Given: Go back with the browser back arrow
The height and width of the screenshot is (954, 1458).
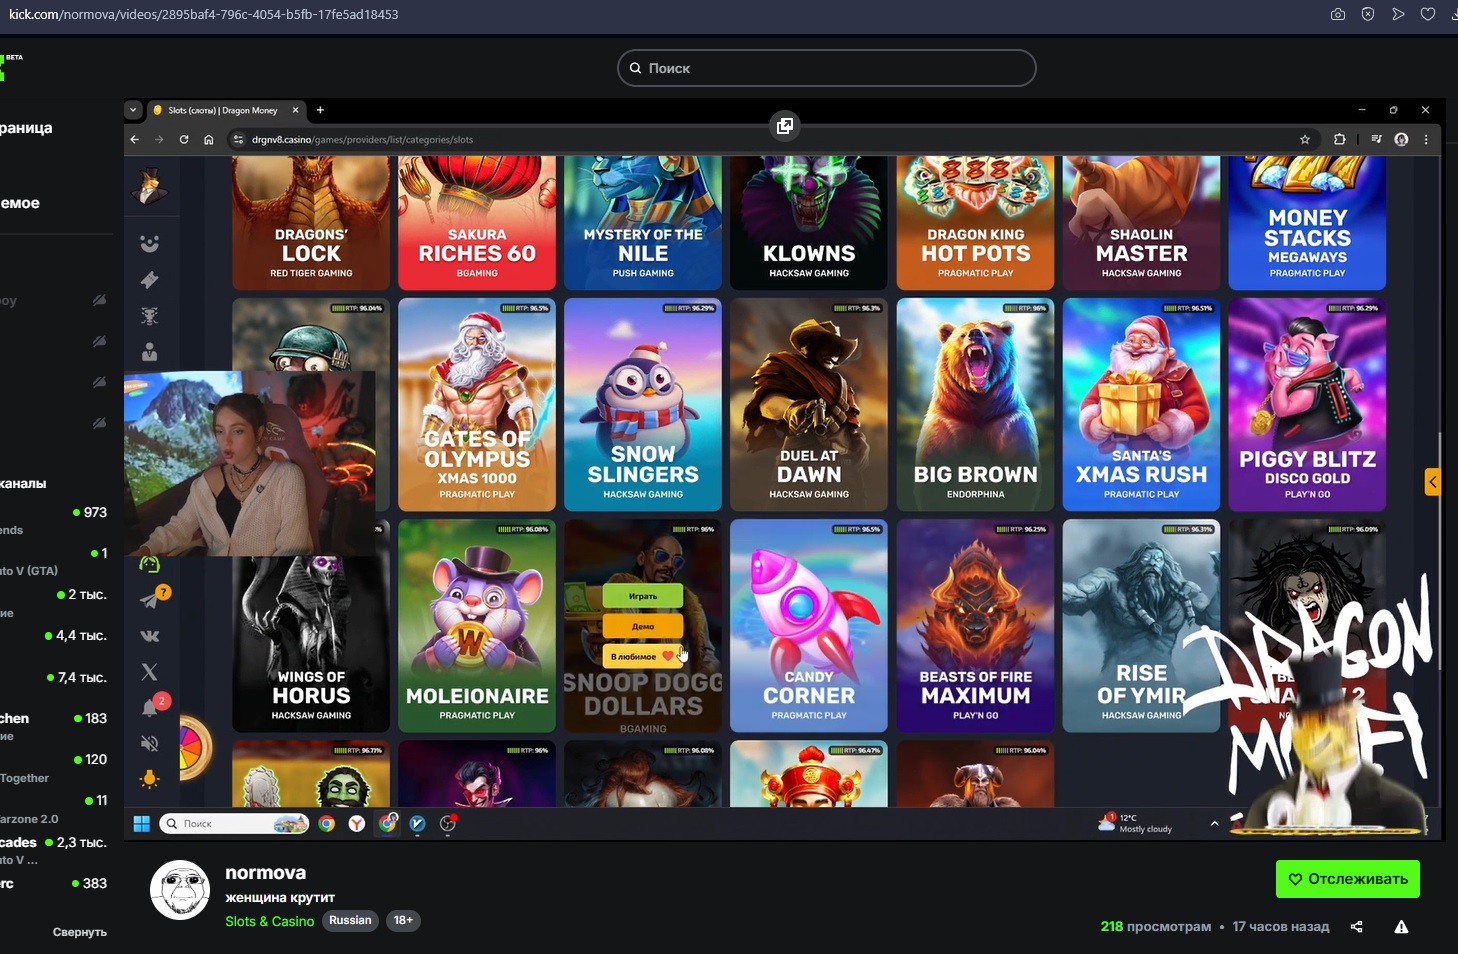Looking at the screenshot, I should point(135,139).
